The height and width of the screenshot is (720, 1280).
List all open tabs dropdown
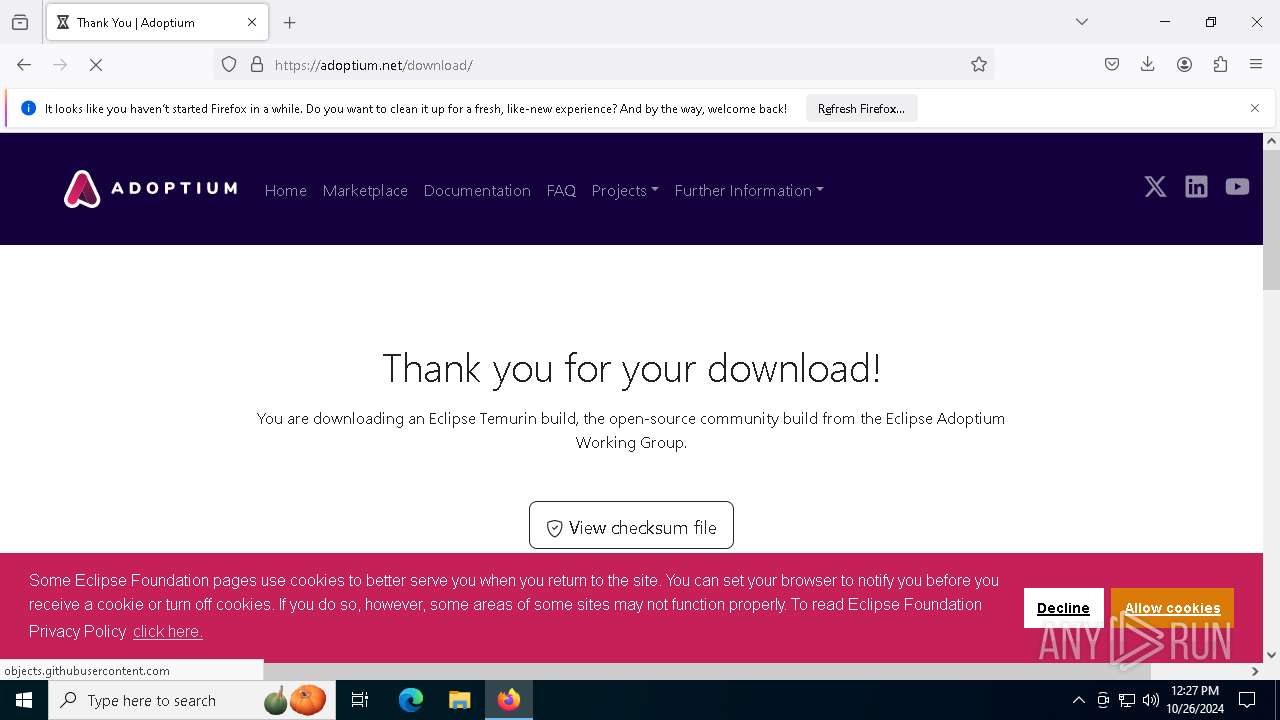point(1082,22)
